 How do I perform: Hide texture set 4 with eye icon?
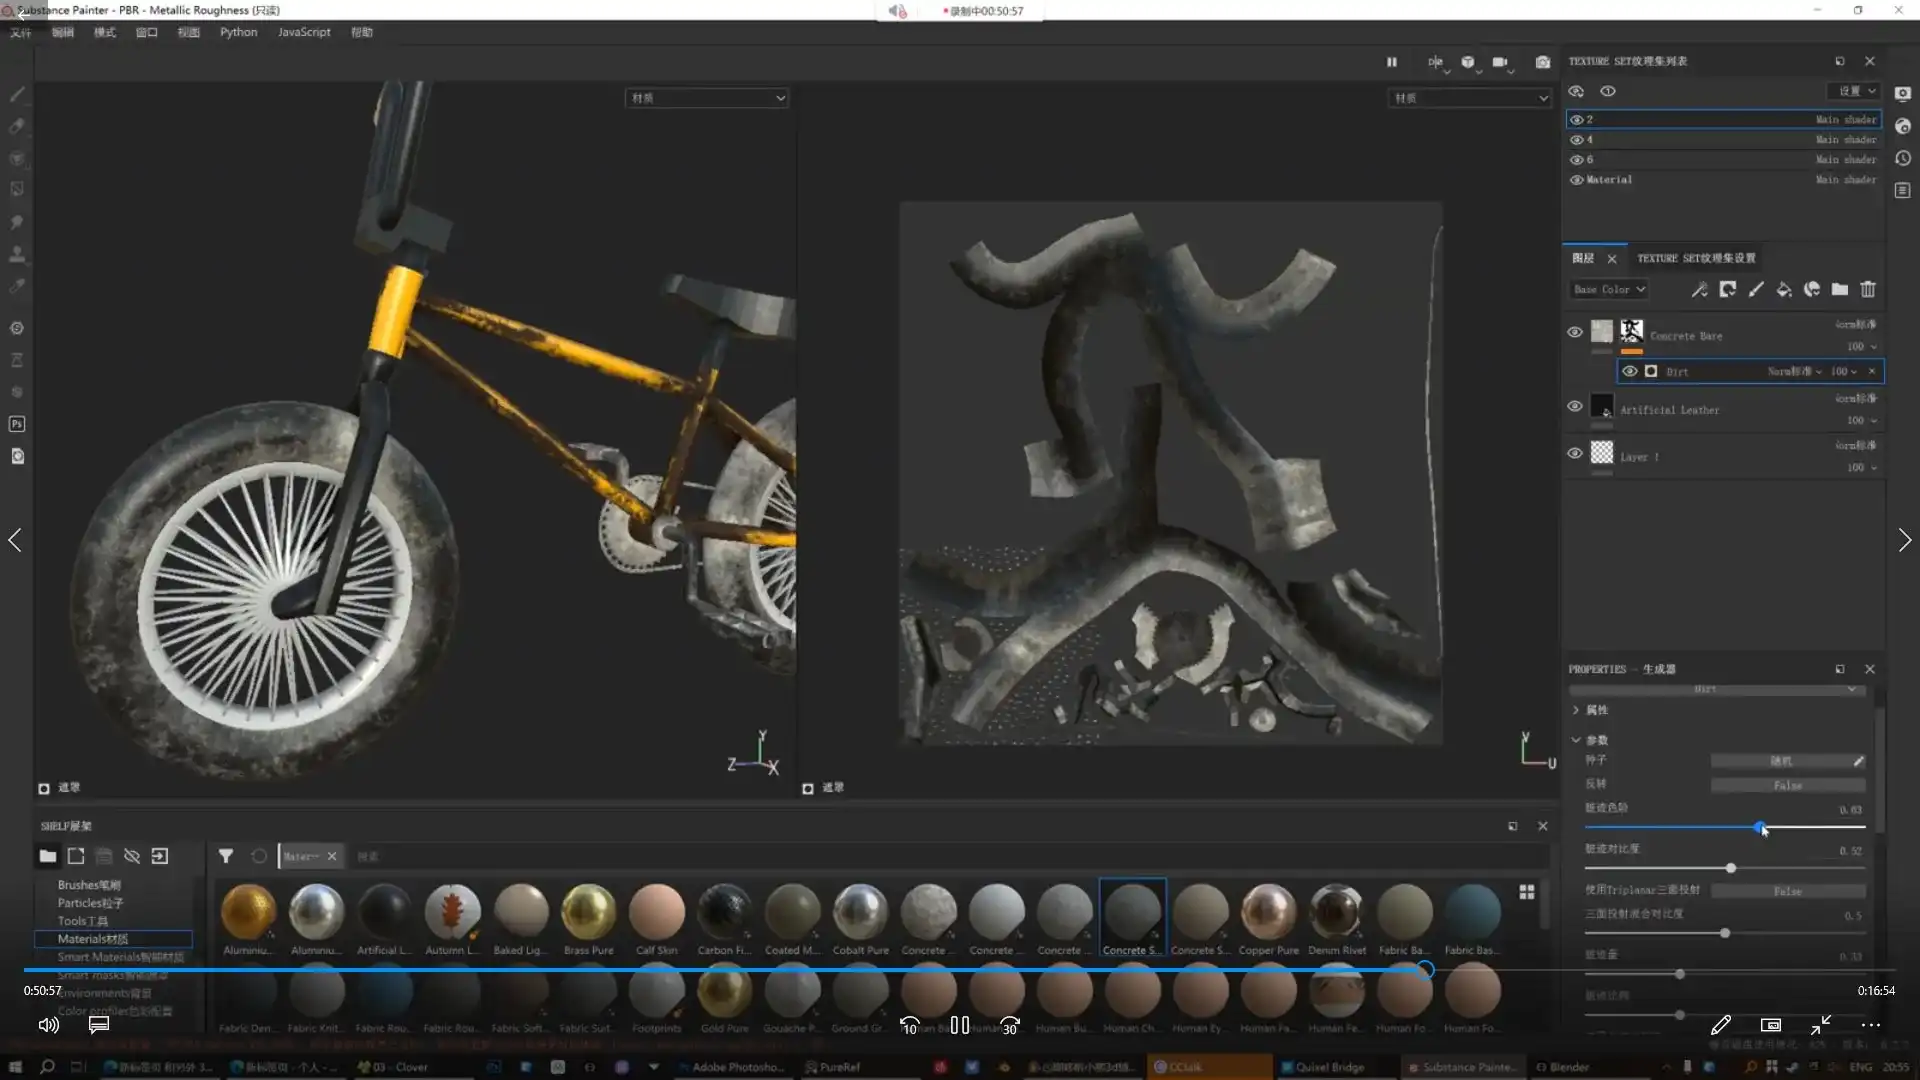[1577, 140]
